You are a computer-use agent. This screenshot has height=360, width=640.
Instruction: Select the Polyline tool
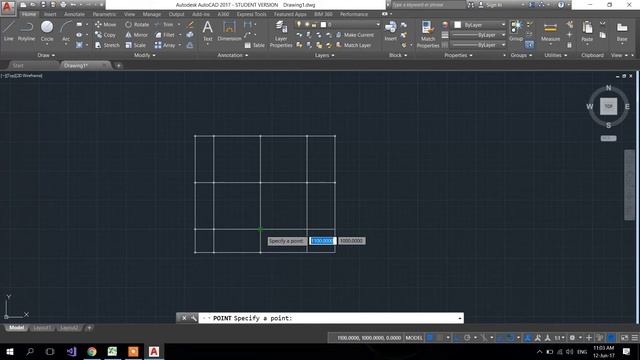click(26, 31)
